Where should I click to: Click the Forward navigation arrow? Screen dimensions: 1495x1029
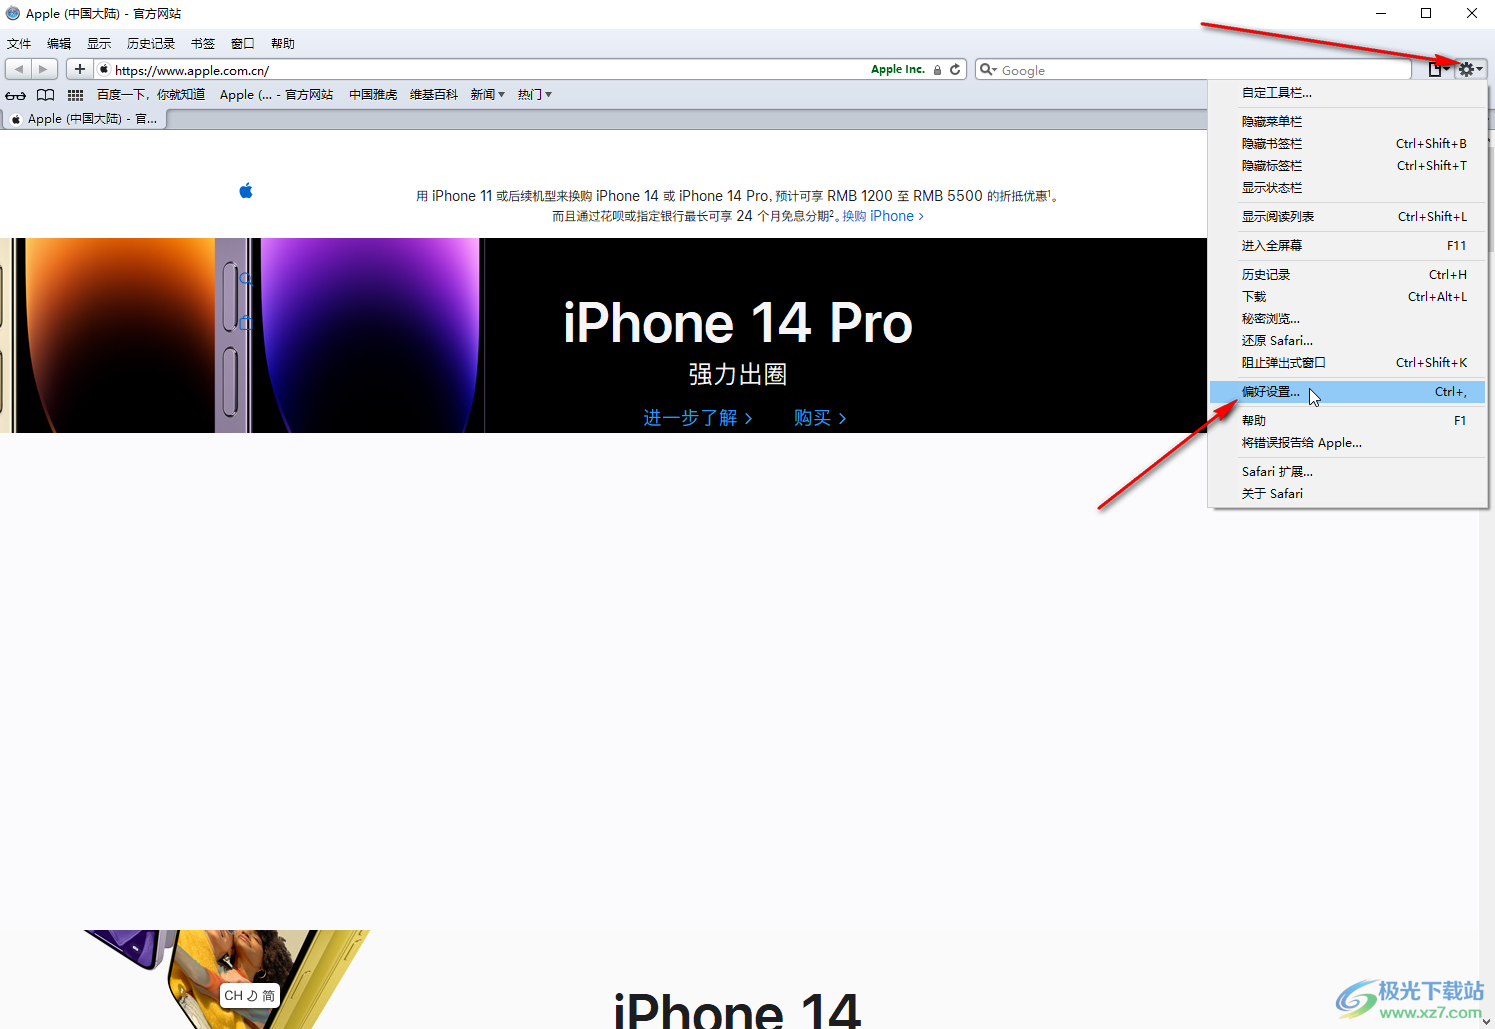click(x=43, y=69)
